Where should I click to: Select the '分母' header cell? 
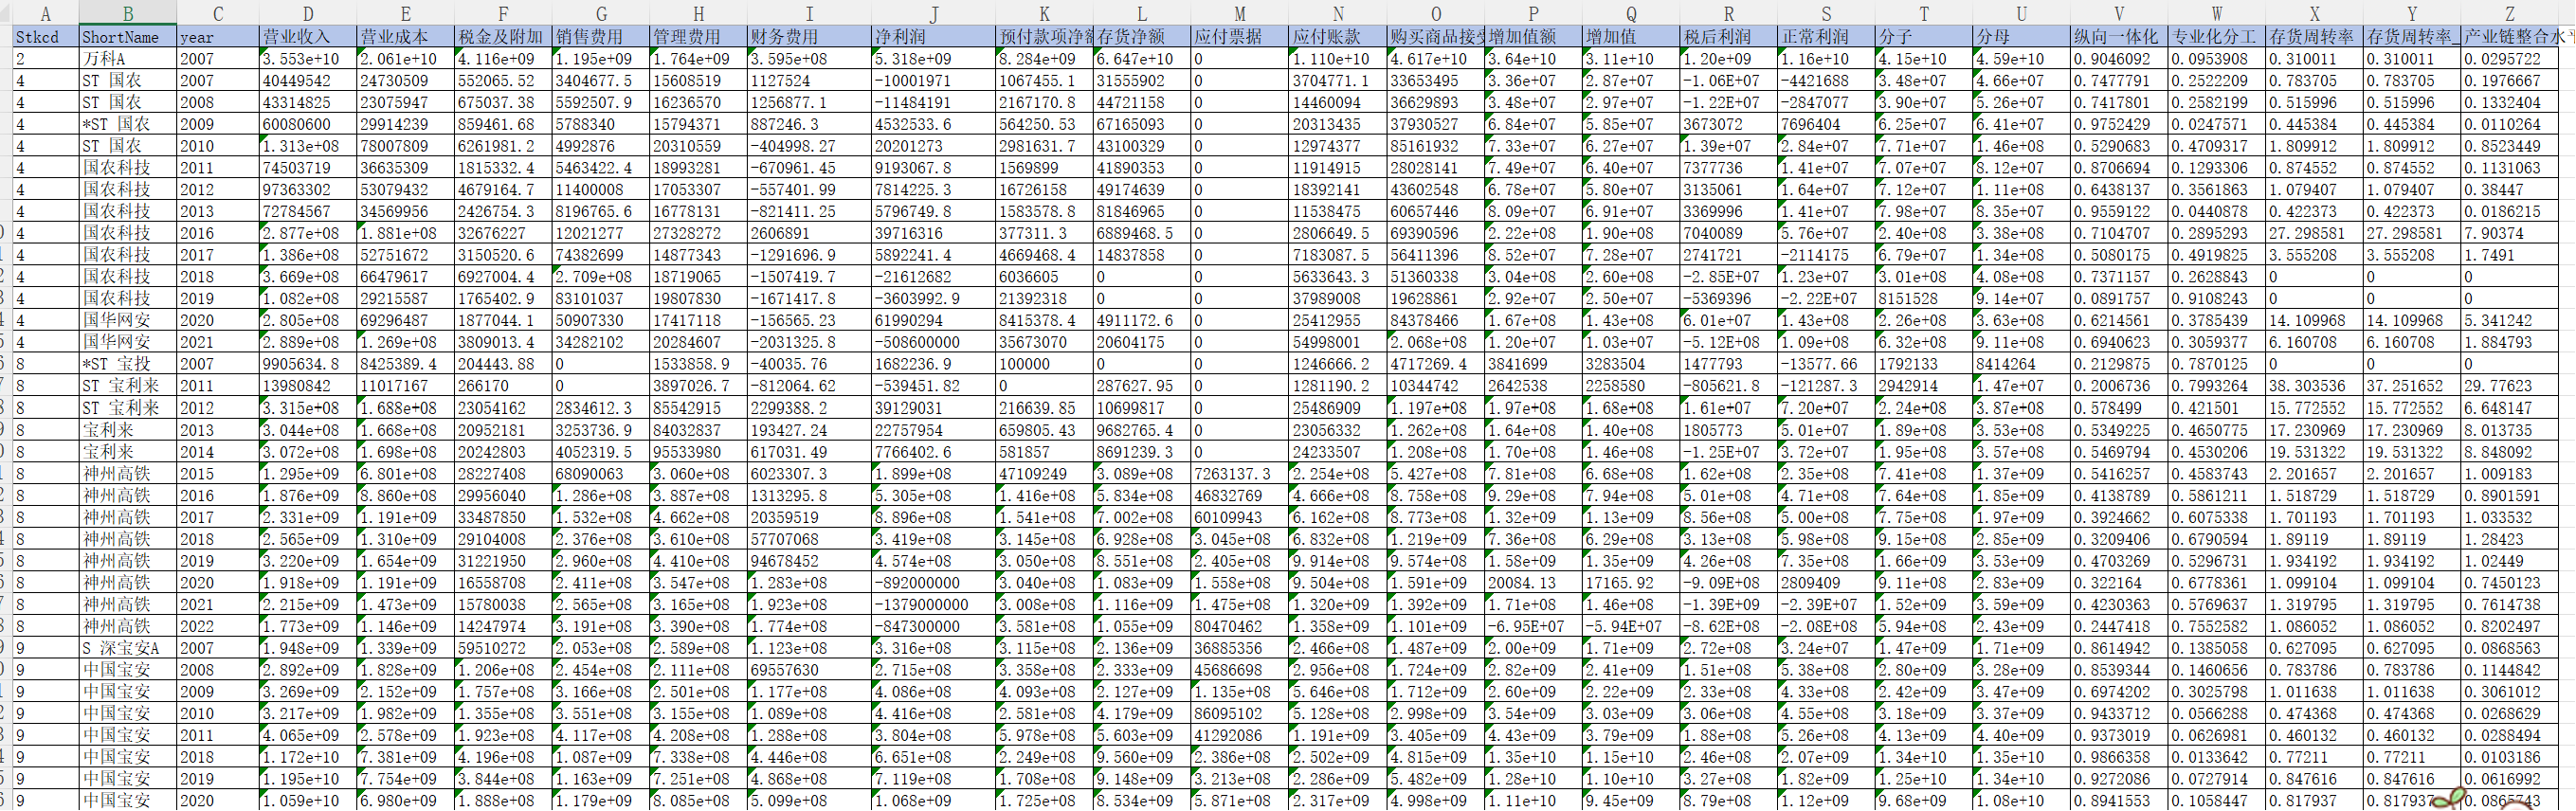pyautogui.click(x=2021, y=37)
